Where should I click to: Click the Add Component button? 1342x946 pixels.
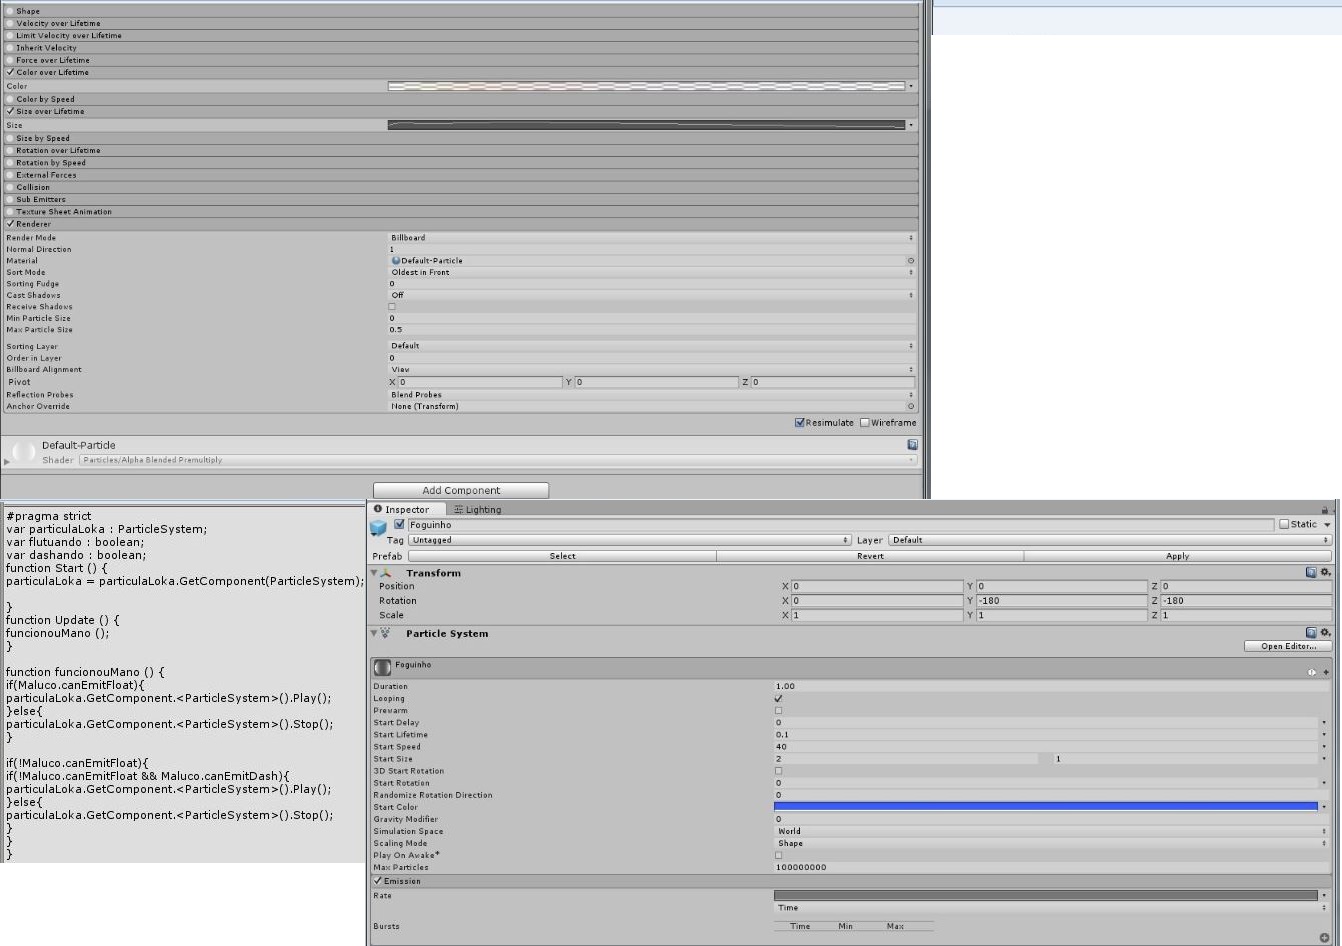(x=461, y=490)
